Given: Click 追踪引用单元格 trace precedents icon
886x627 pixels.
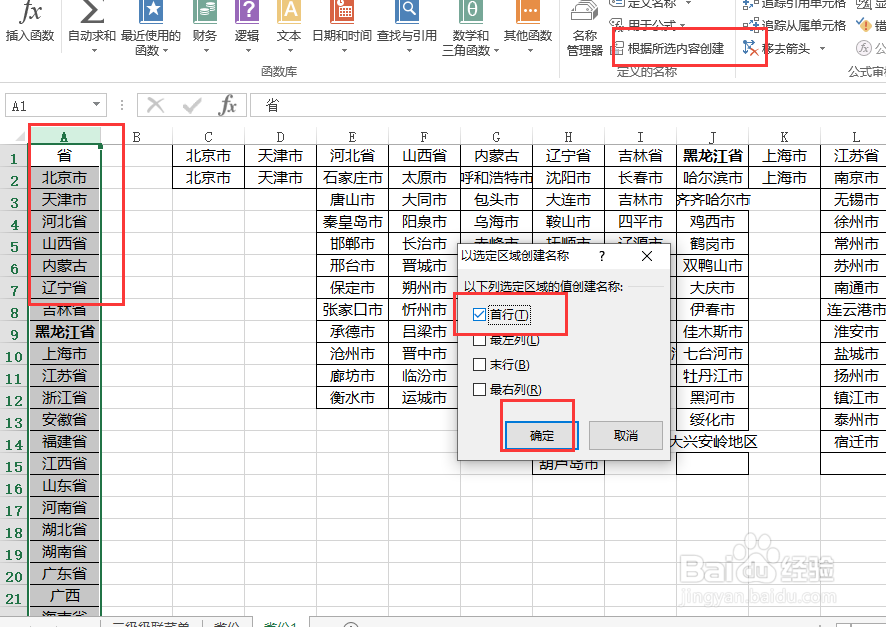Looking at the screenshot, I should [x=800, y=7].
